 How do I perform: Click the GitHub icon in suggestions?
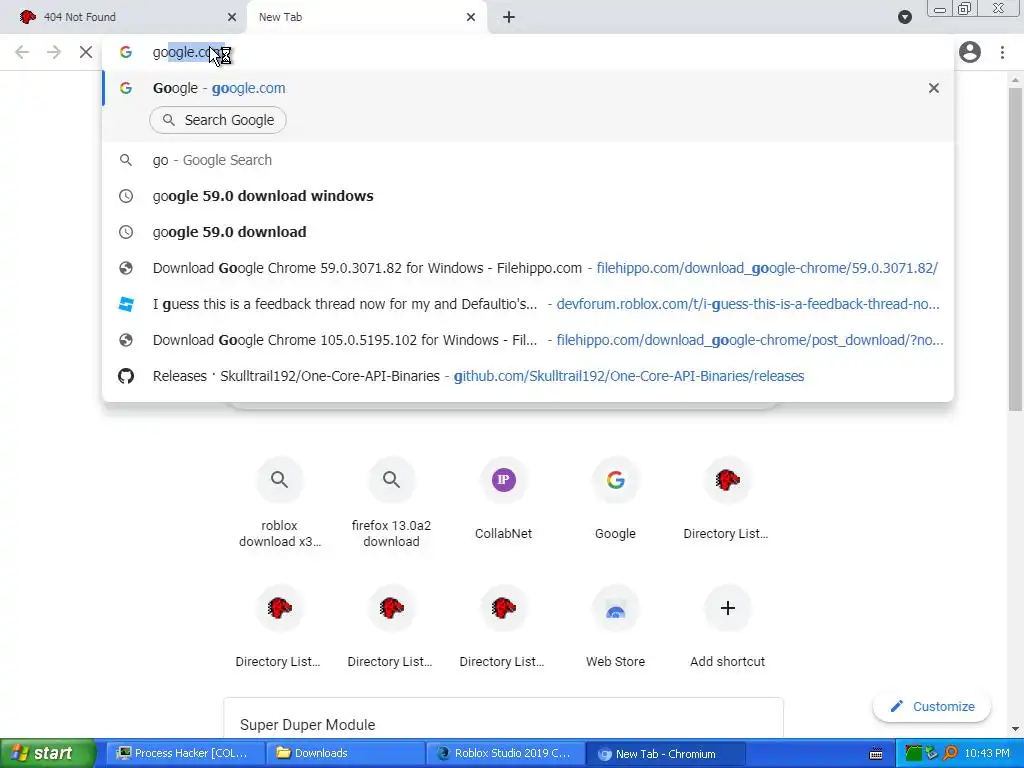pyautogui.click(x=126, y=376)
